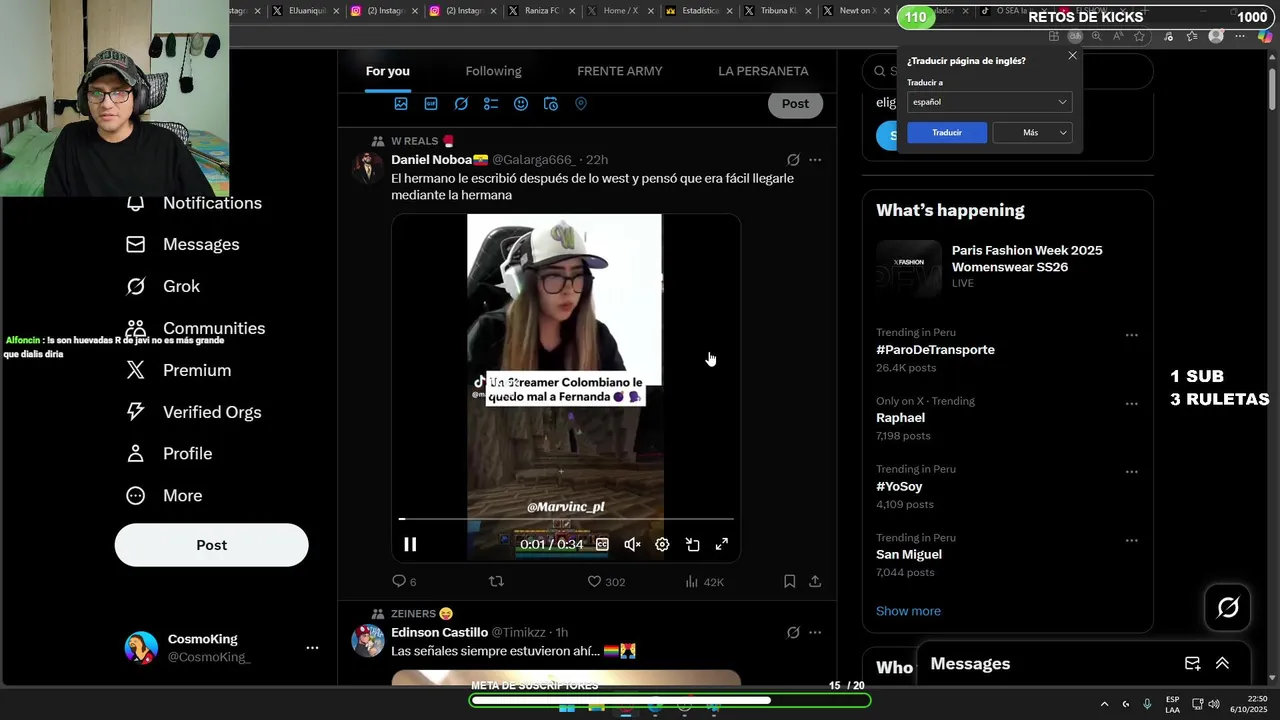Click Traducir in the translate popup
Viewport: 1280px width, 720px height.
(947, 132)
